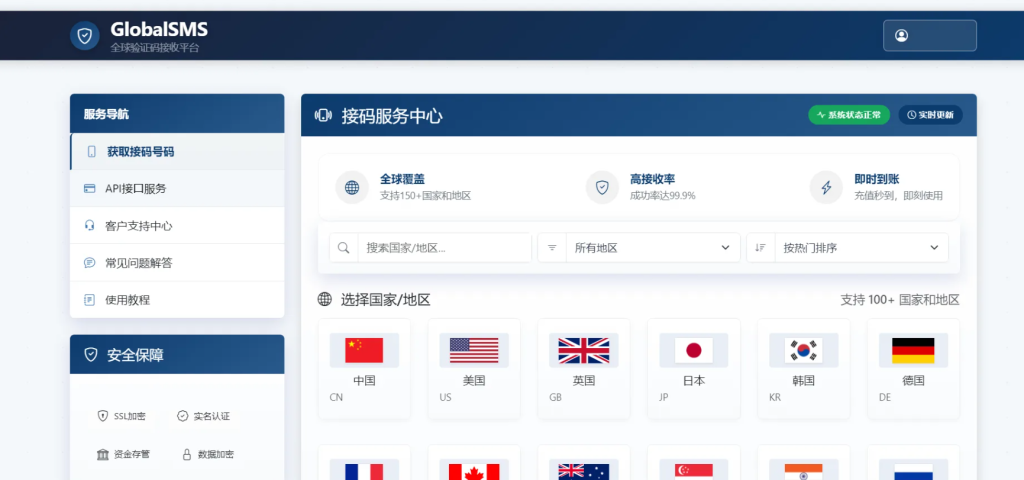
Task: Go to 客户支持中心
Action: [177, 226]
